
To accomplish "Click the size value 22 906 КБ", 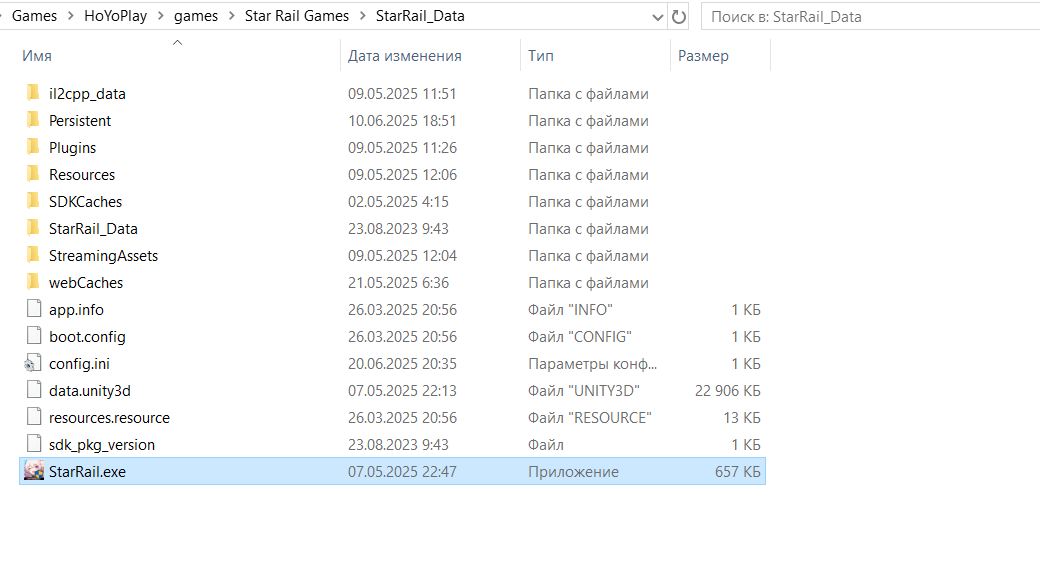I will point(728,391).
